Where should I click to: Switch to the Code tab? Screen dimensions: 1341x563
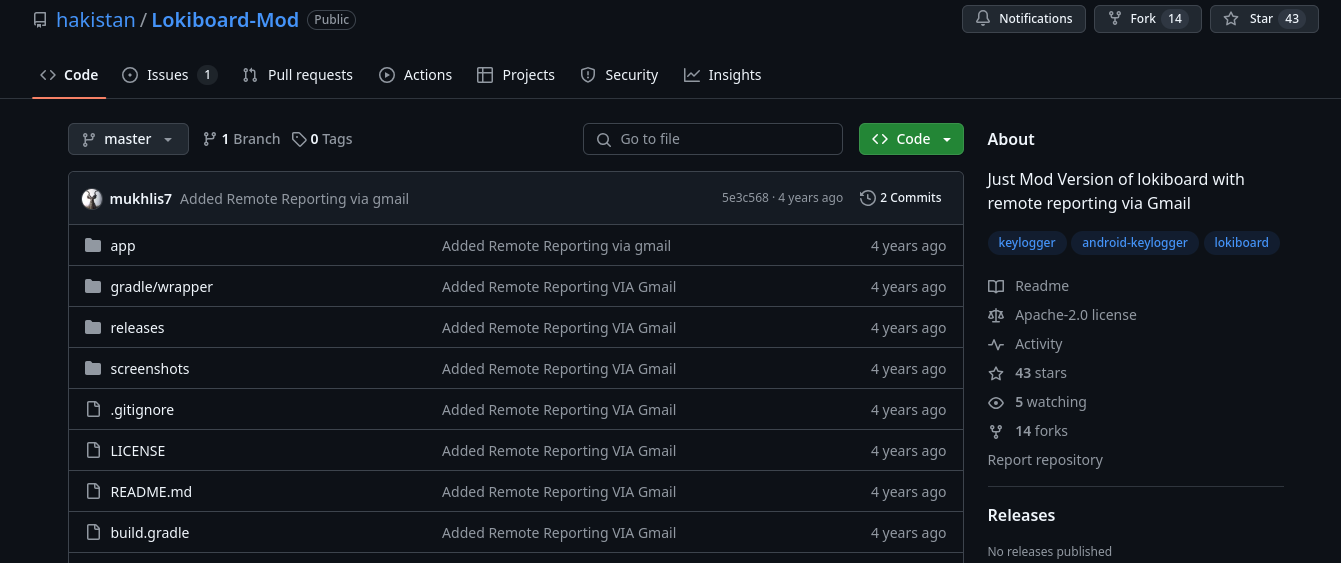(69, 75)
